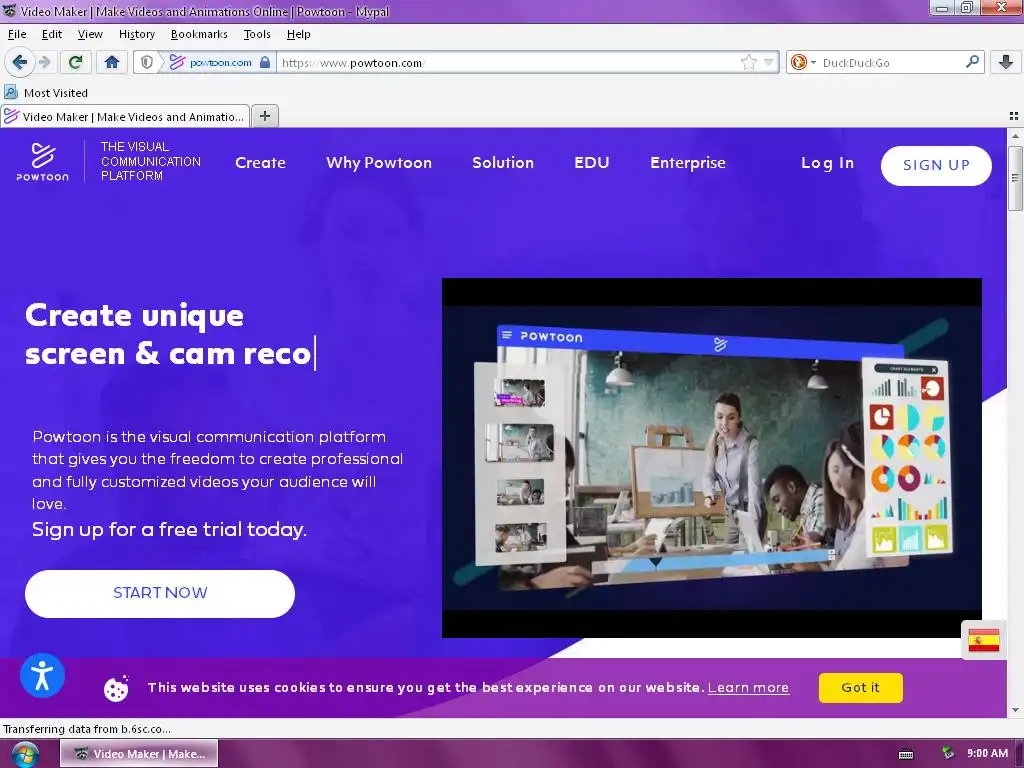This screenshot has height=768, width=1024.
Task: Click the padlock site security icon
Action: point(264,62)
